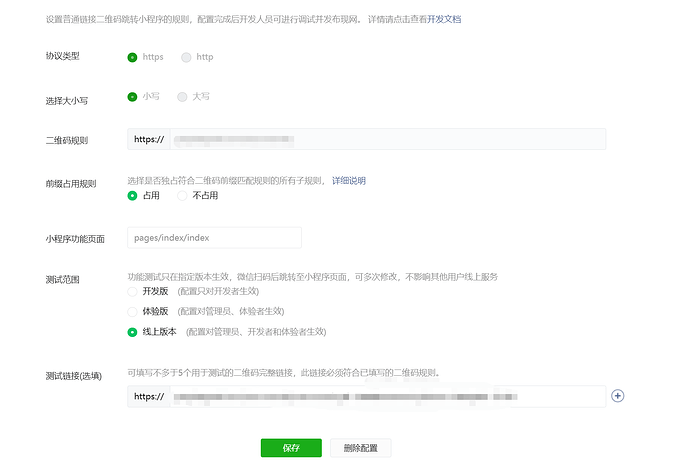The height and width of the screenshot is (464, 690).
Task: Focus the 小程序功能页面 path input
Action: [214, 238]
